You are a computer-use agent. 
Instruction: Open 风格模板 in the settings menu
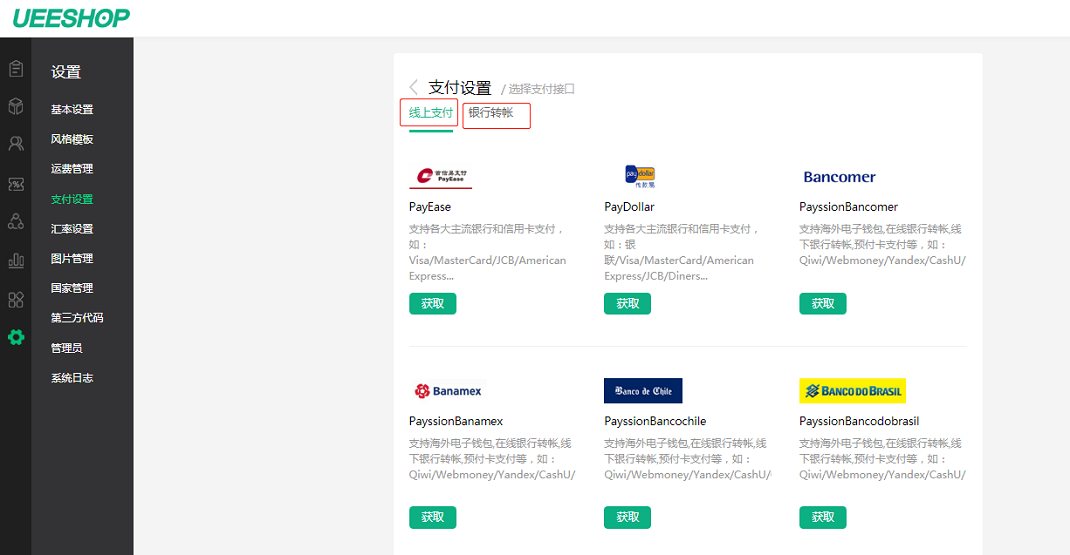72,139
